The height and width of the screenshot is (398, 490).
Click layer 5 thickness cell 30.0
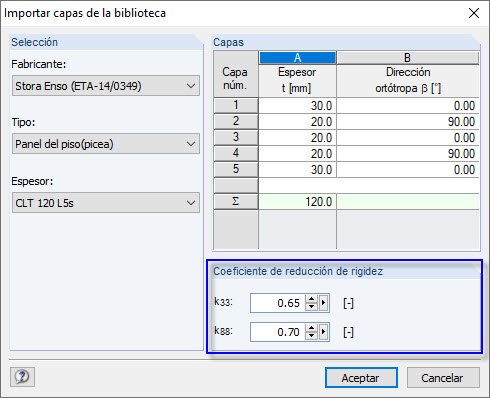tap(298, 170)
